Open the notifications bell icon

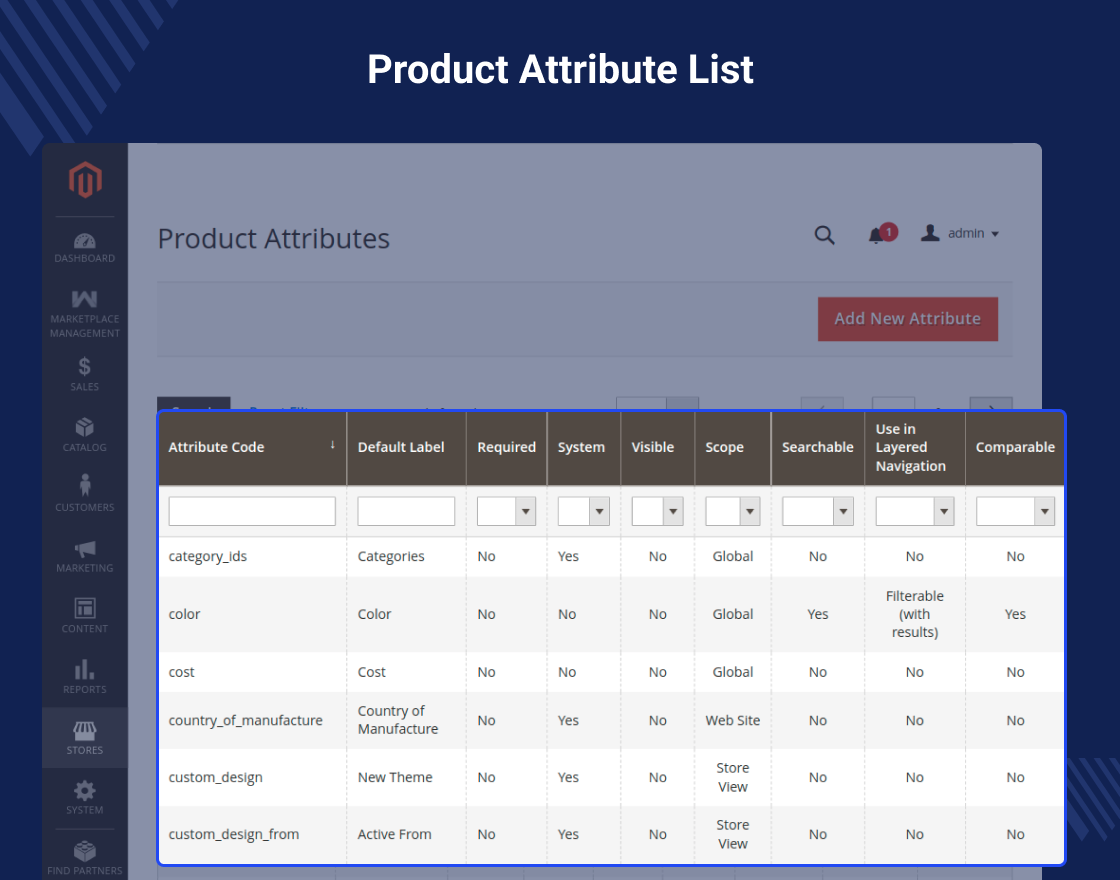(876, 235)
